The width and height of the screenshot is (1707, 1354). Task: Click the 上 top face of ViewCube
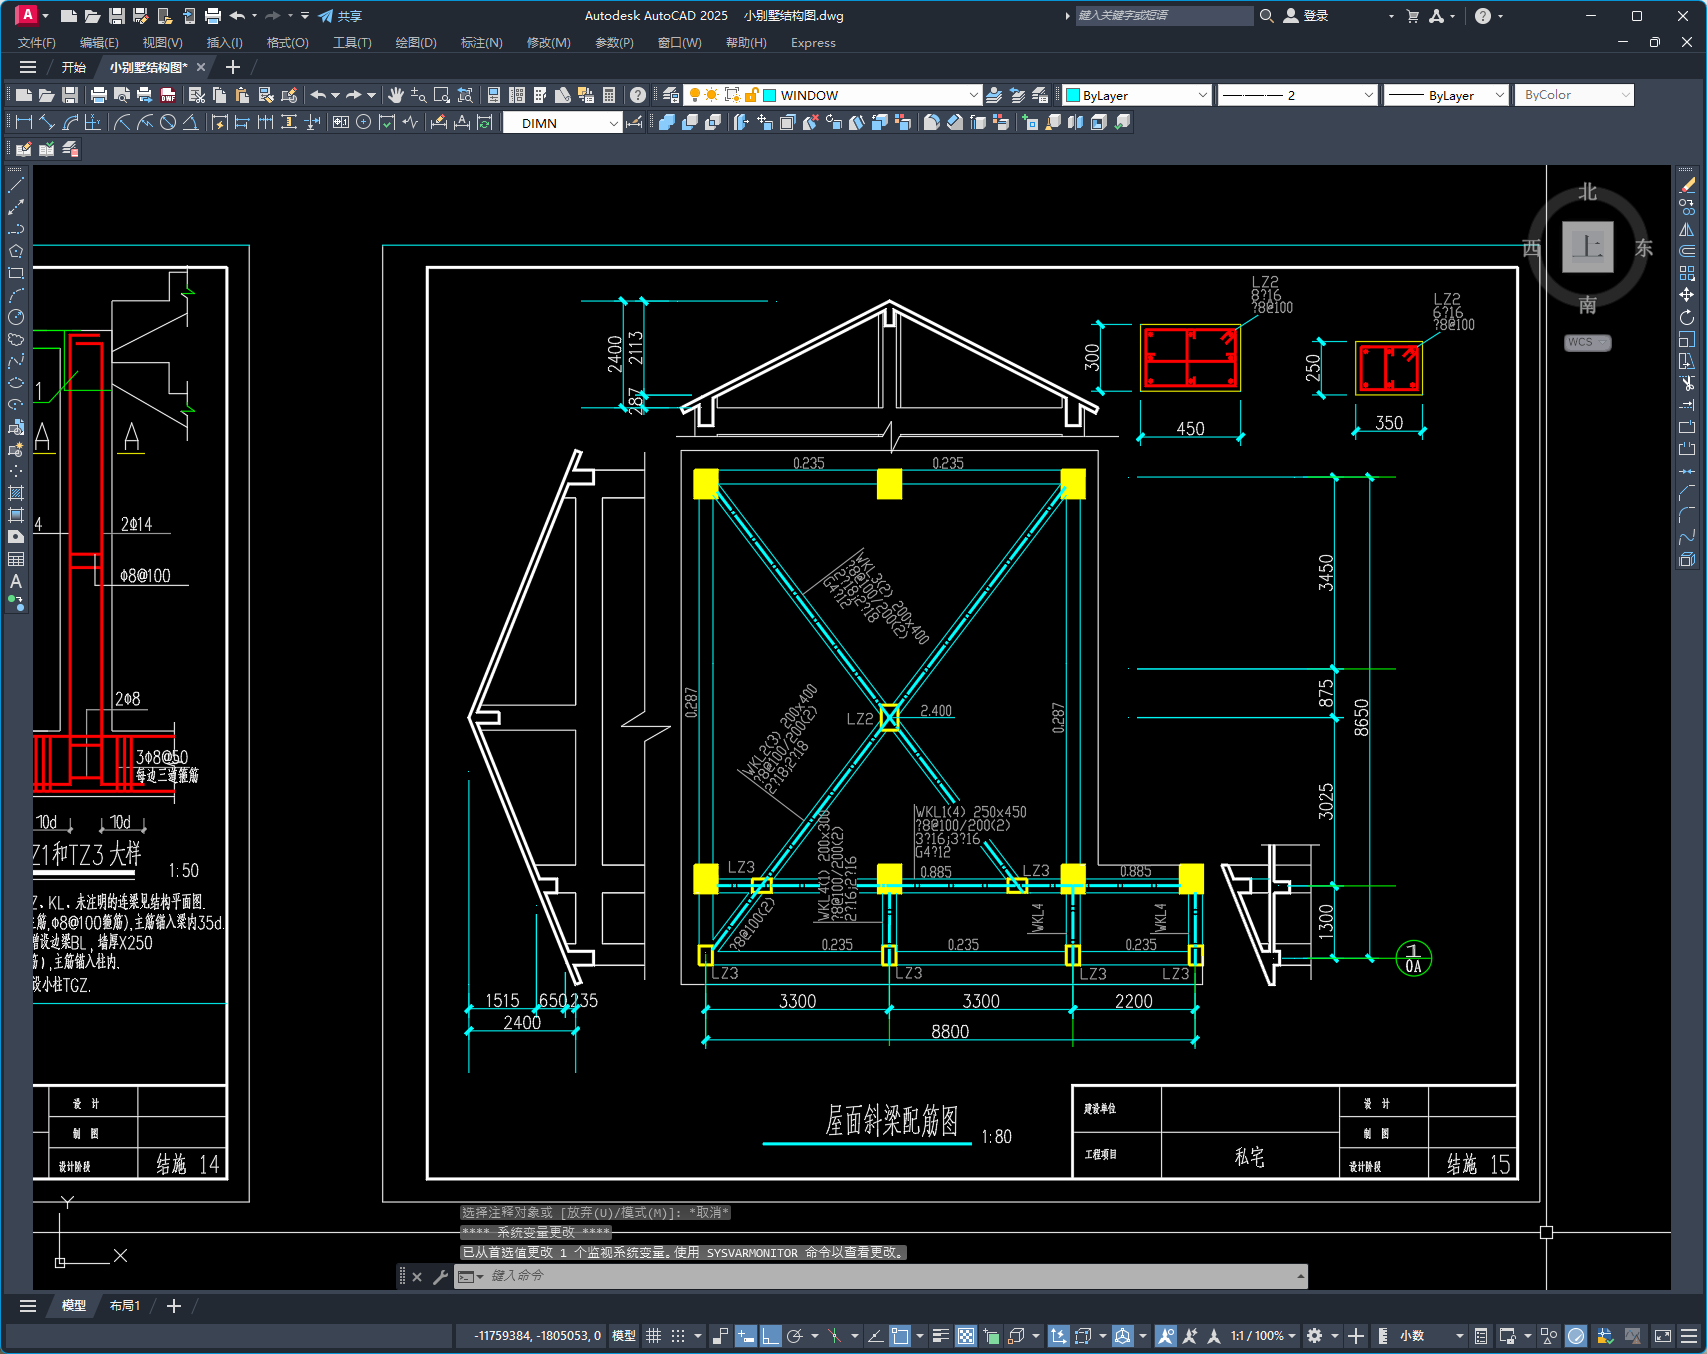point(1588,246)
